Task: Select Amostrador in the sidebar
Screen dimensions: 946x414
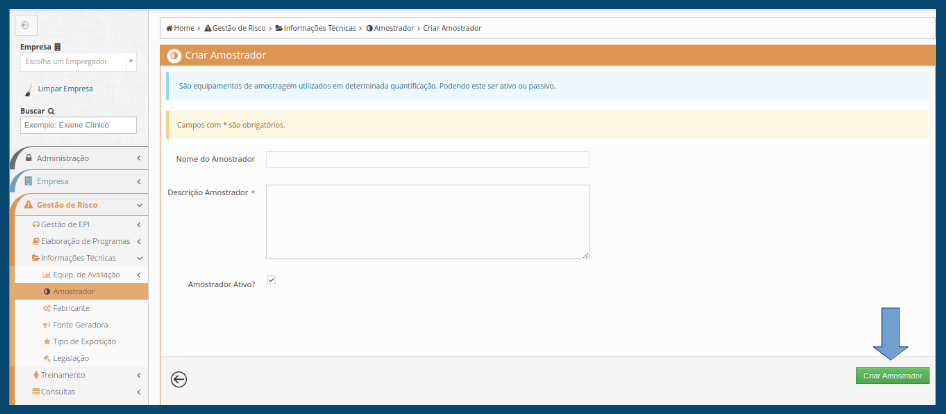Action: coord(74,291)
